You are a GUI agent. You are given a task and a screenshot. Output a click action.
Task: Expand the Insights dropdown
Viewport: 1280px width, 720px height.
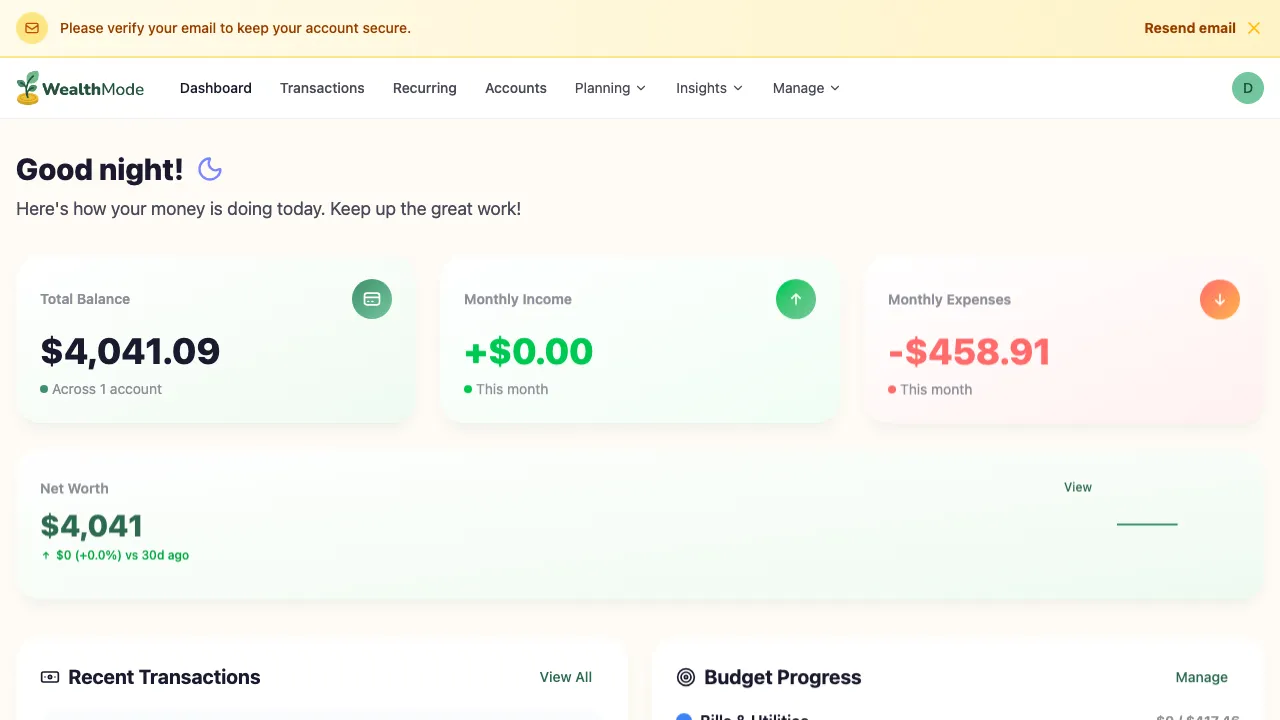pos(708,88)
